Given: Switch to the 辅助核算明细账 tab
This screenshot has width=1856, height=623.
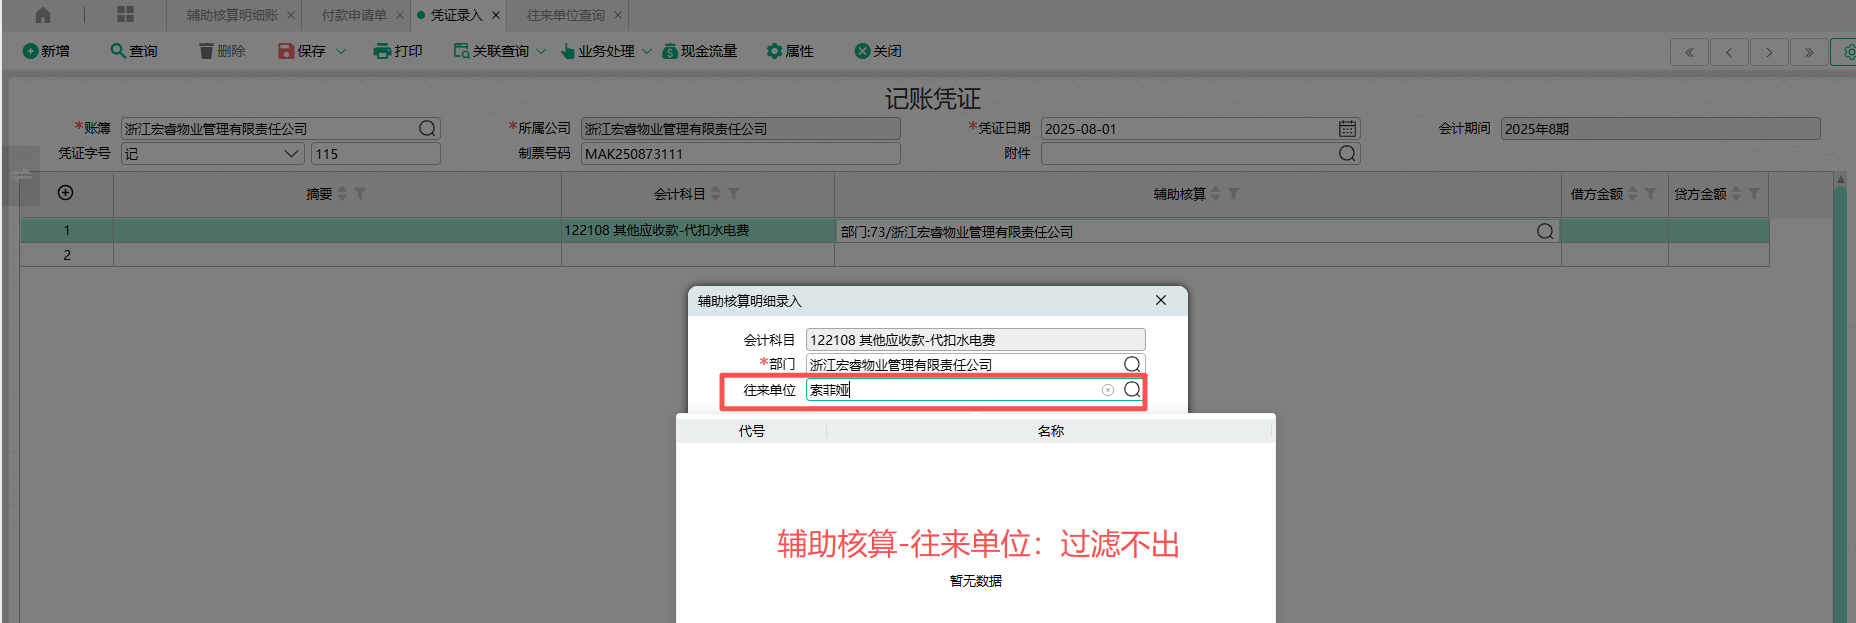Looking at the screenshot, I should [232, 15].
